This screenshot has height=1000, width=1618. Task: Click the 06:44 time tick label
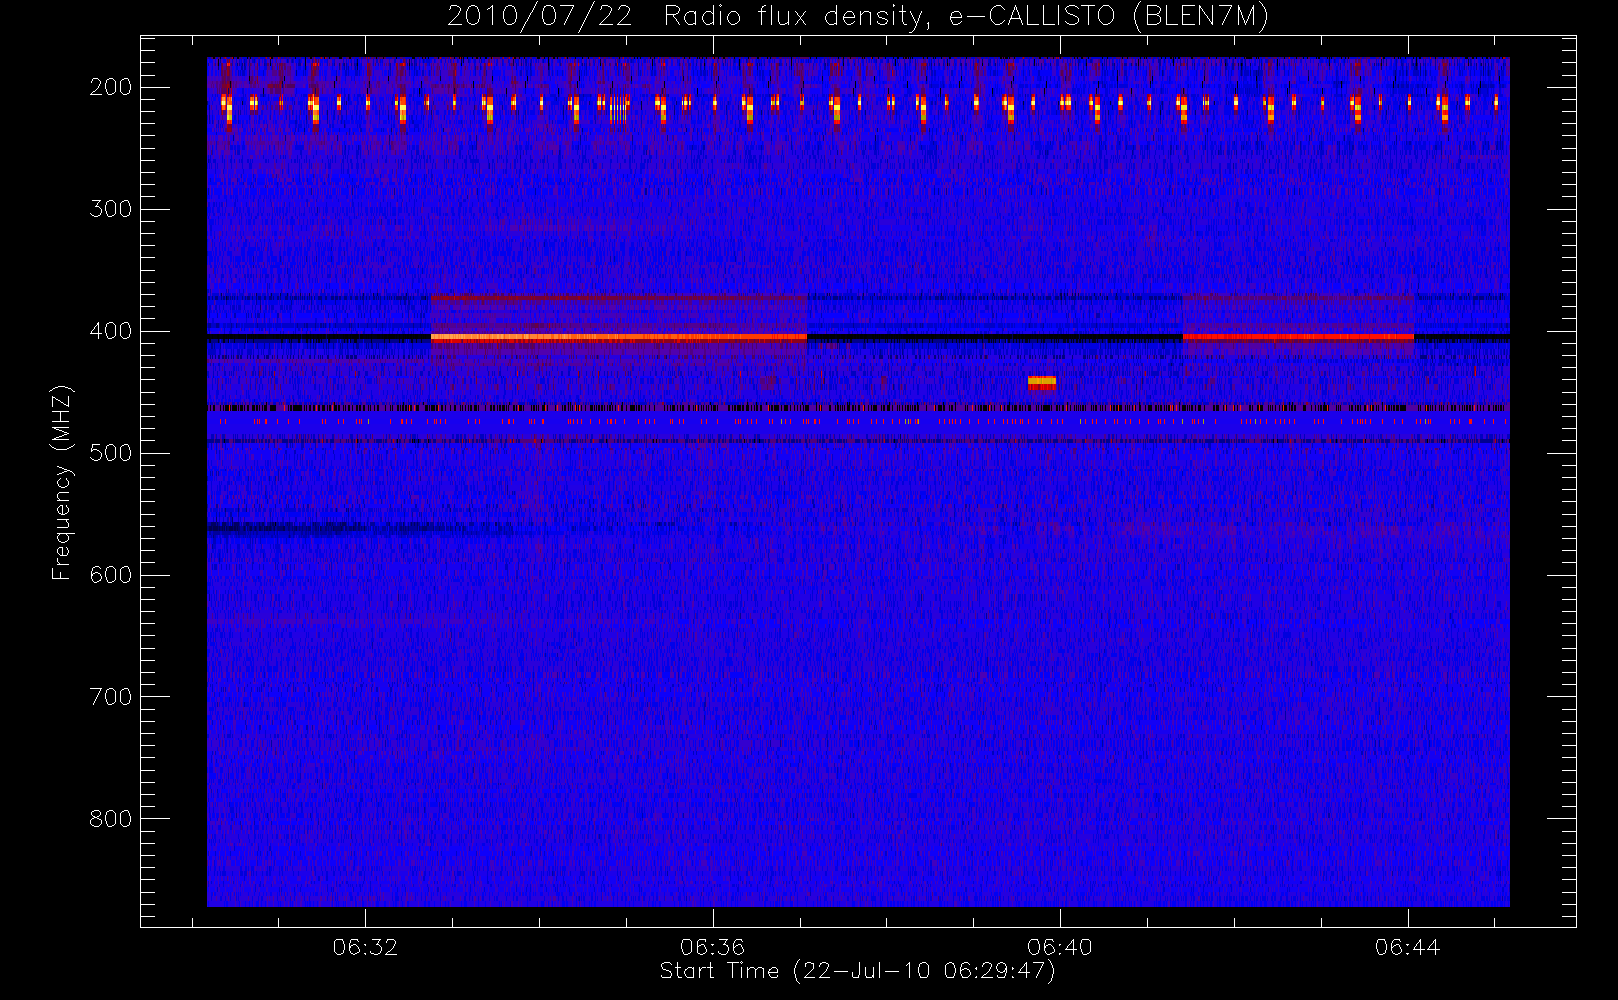1407,947
